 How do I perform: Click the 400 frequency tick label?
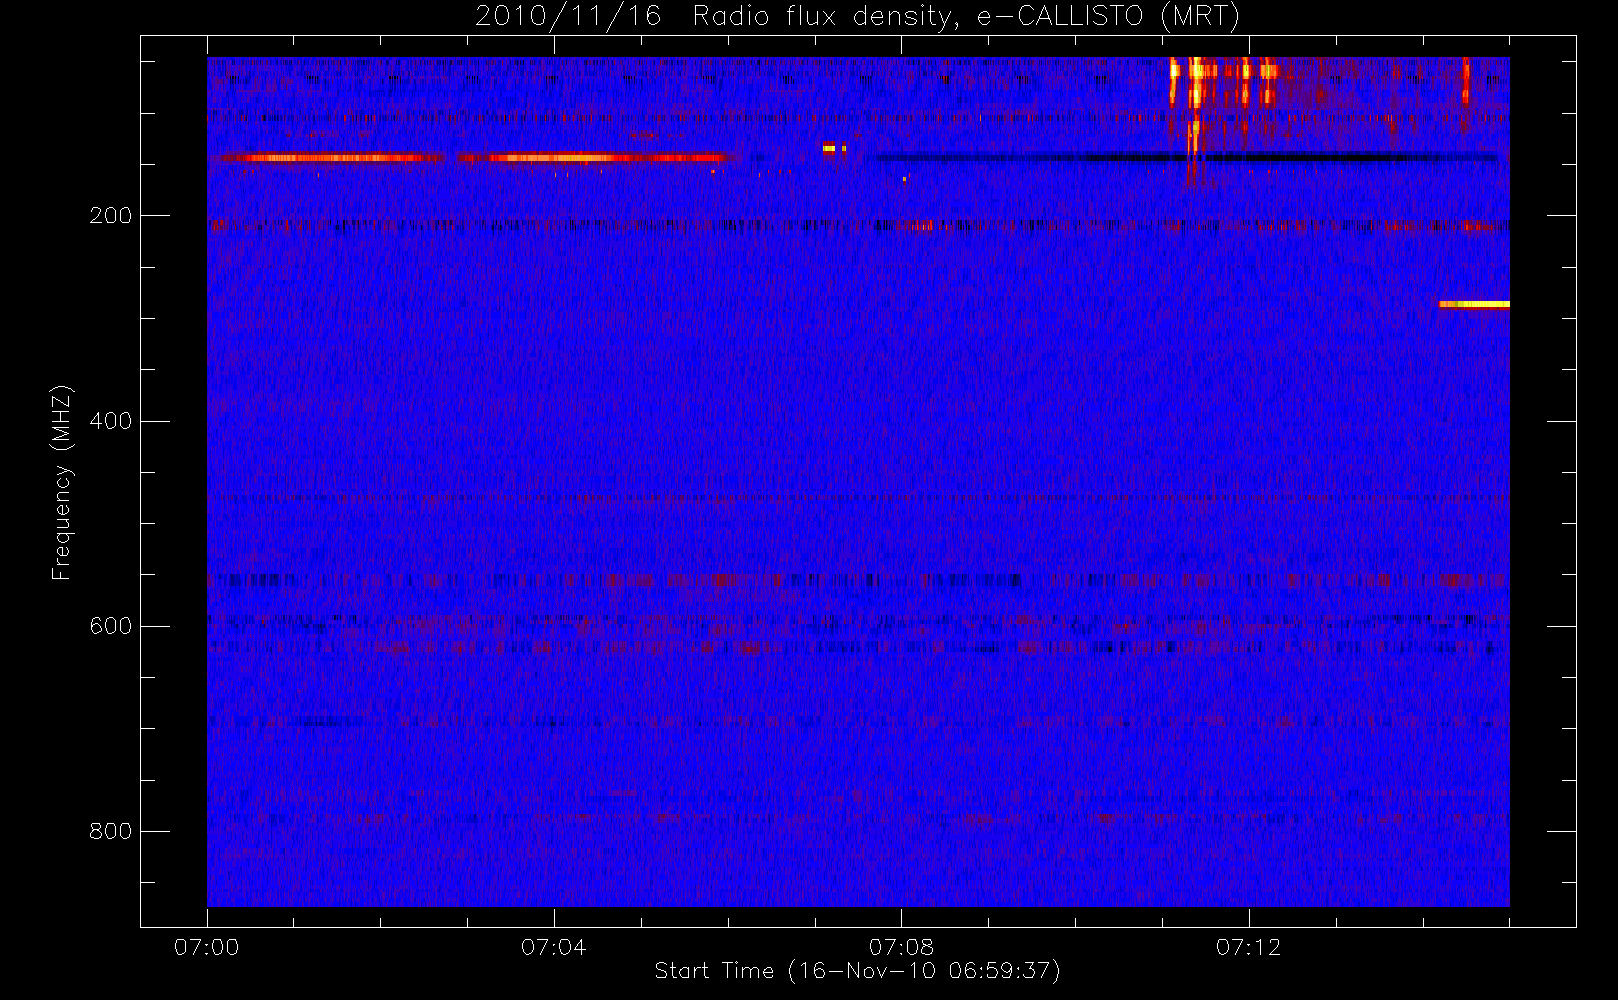point(110,421)
